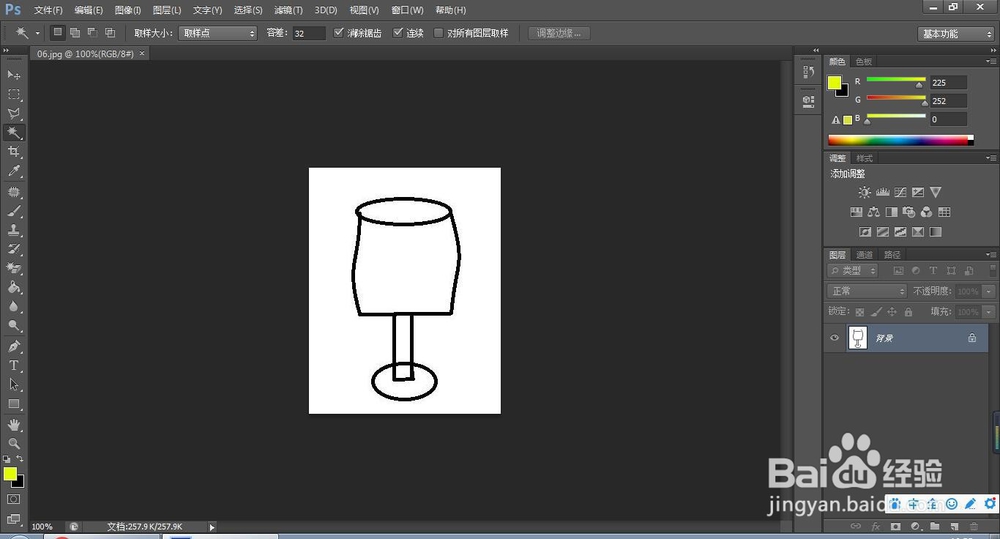1000x539 pixels.
Task: Click Intersect with Selection mode button
Action: coord(110,33)
